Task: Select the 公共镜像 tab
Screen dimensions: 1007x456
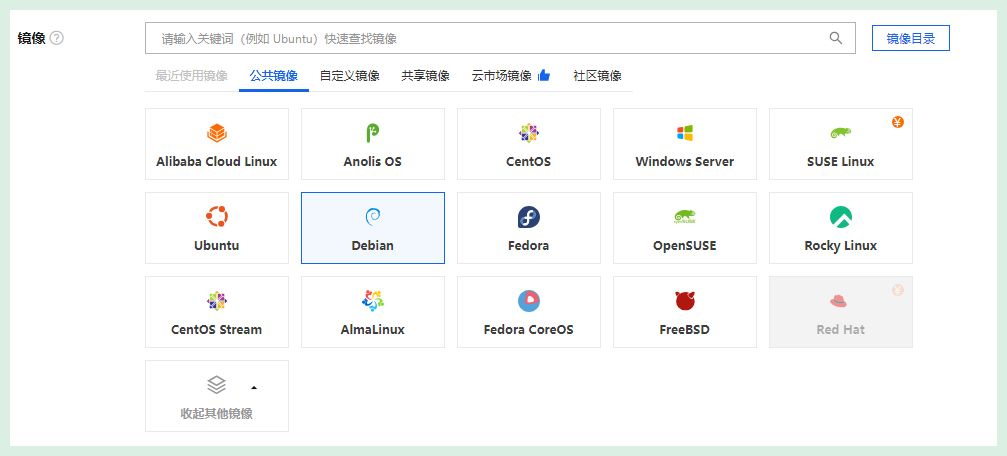Action: click(274, 76)
